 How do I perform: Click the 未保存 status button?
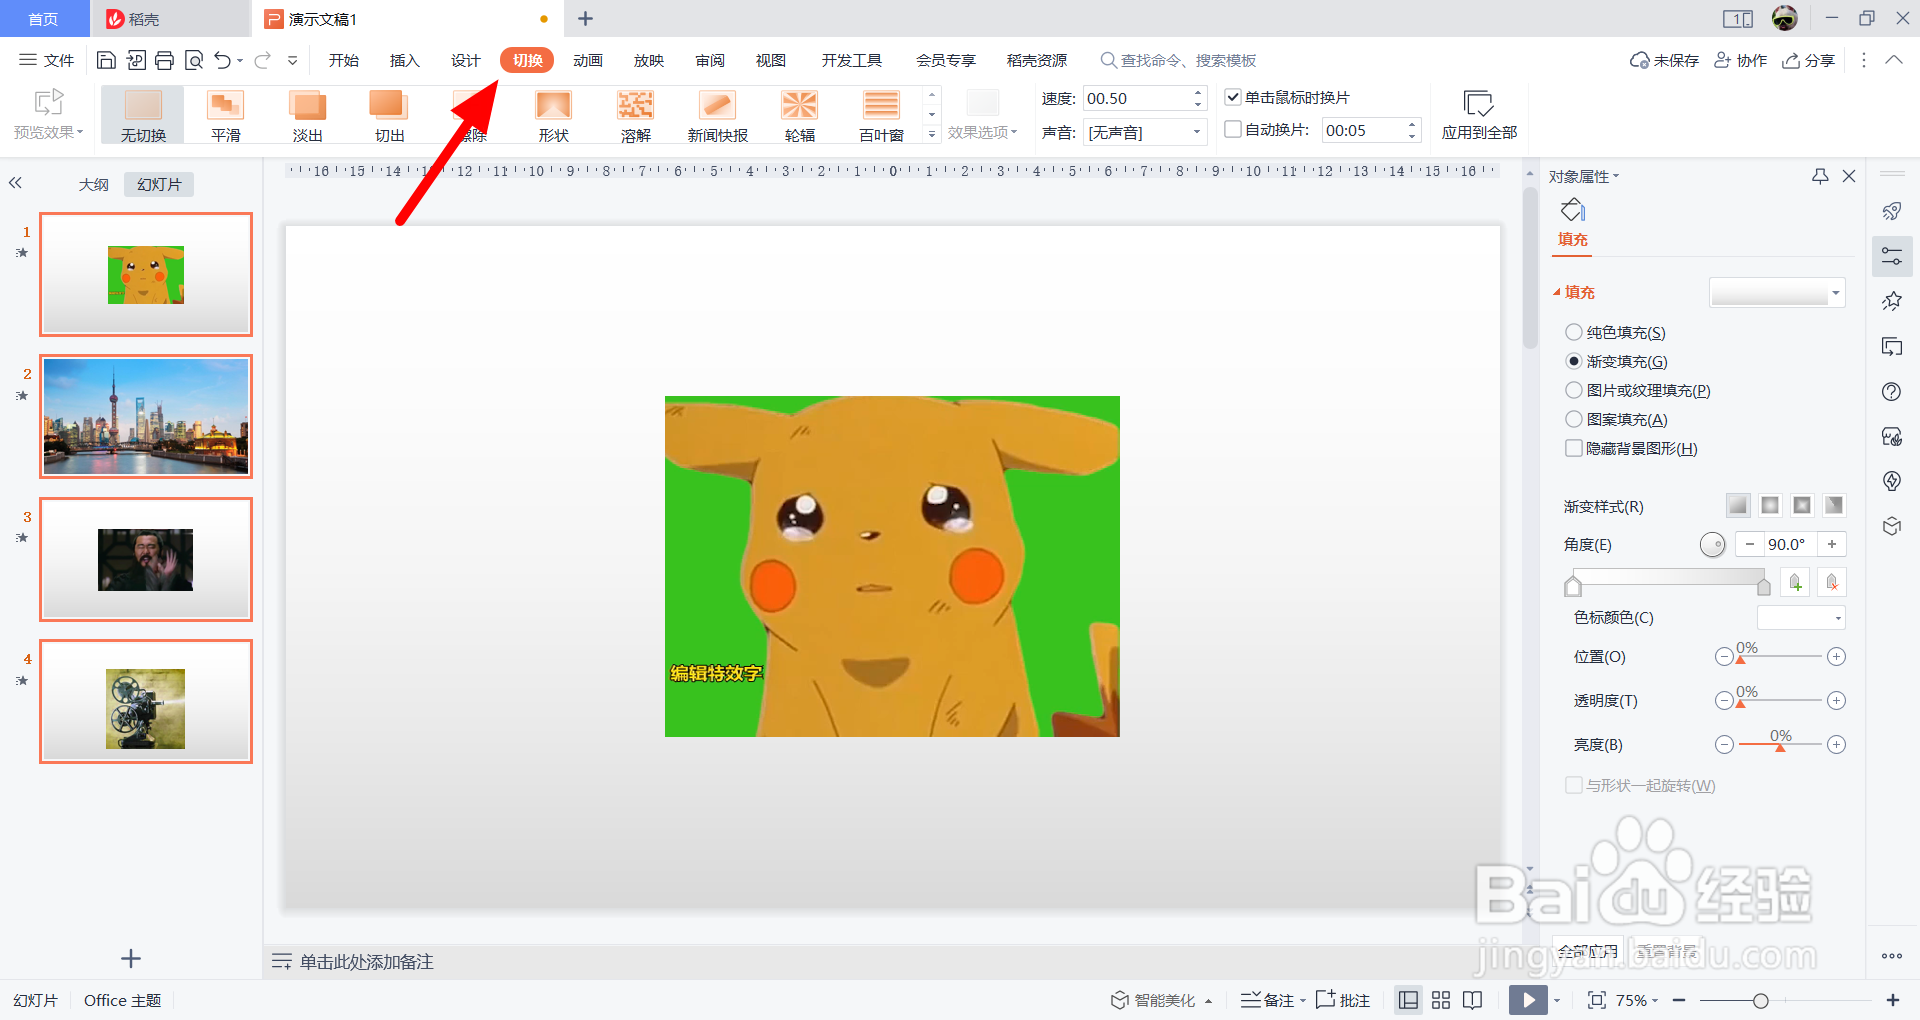coord(1665,60)
